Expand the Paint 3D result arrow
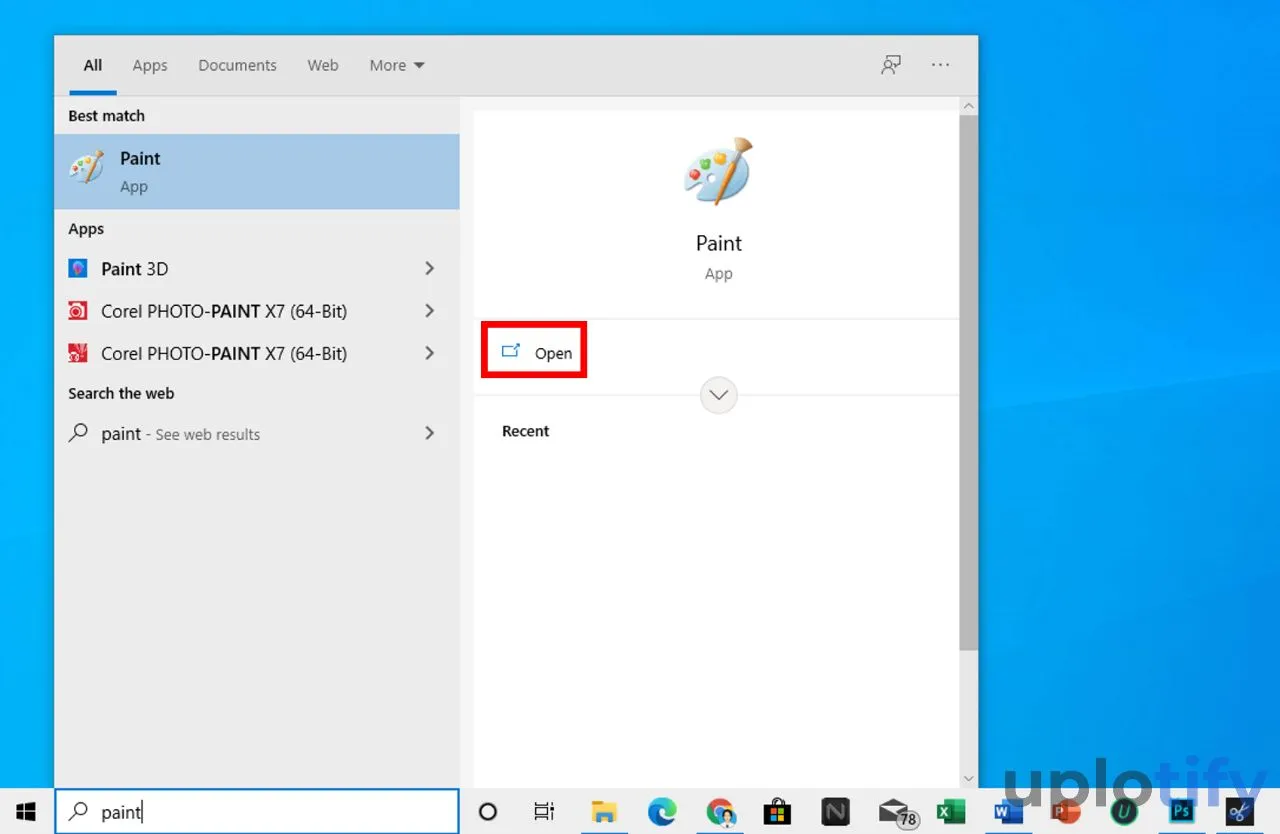 click(x=429, y=269)
